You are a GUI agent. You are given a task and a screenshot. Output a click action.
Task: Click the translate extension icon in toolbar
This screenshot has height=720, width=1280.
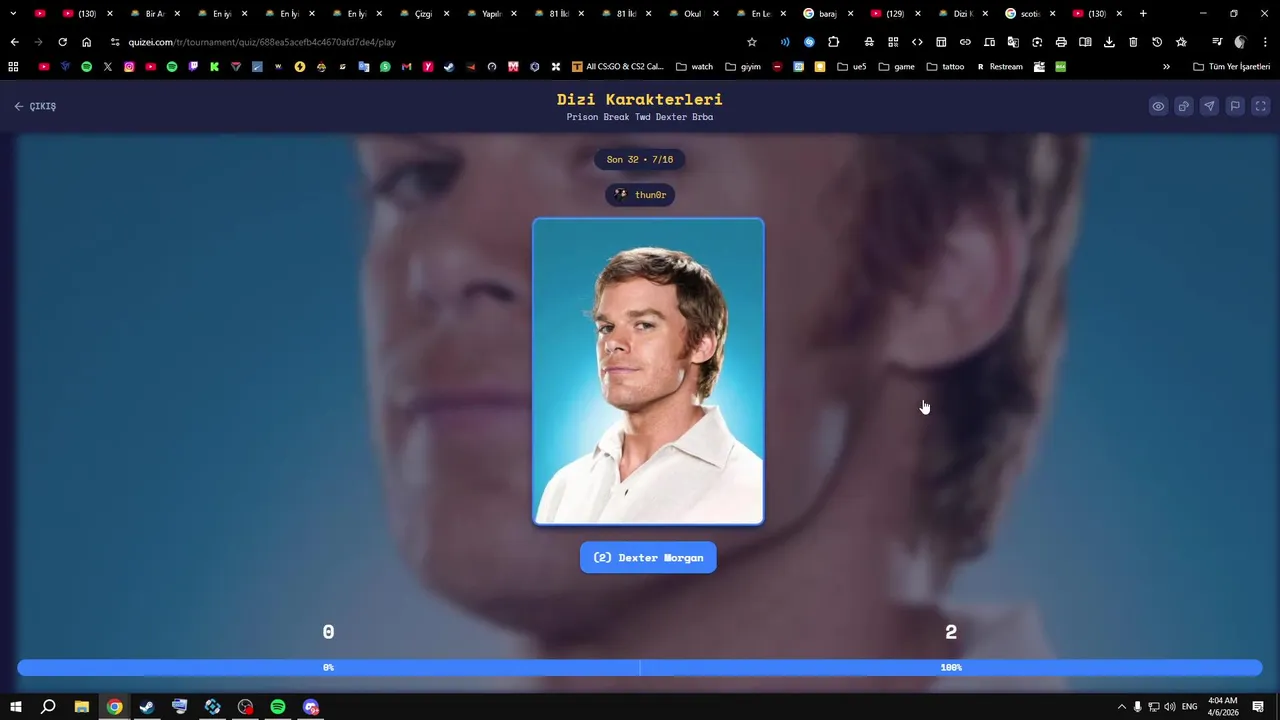coord(1013,42)
